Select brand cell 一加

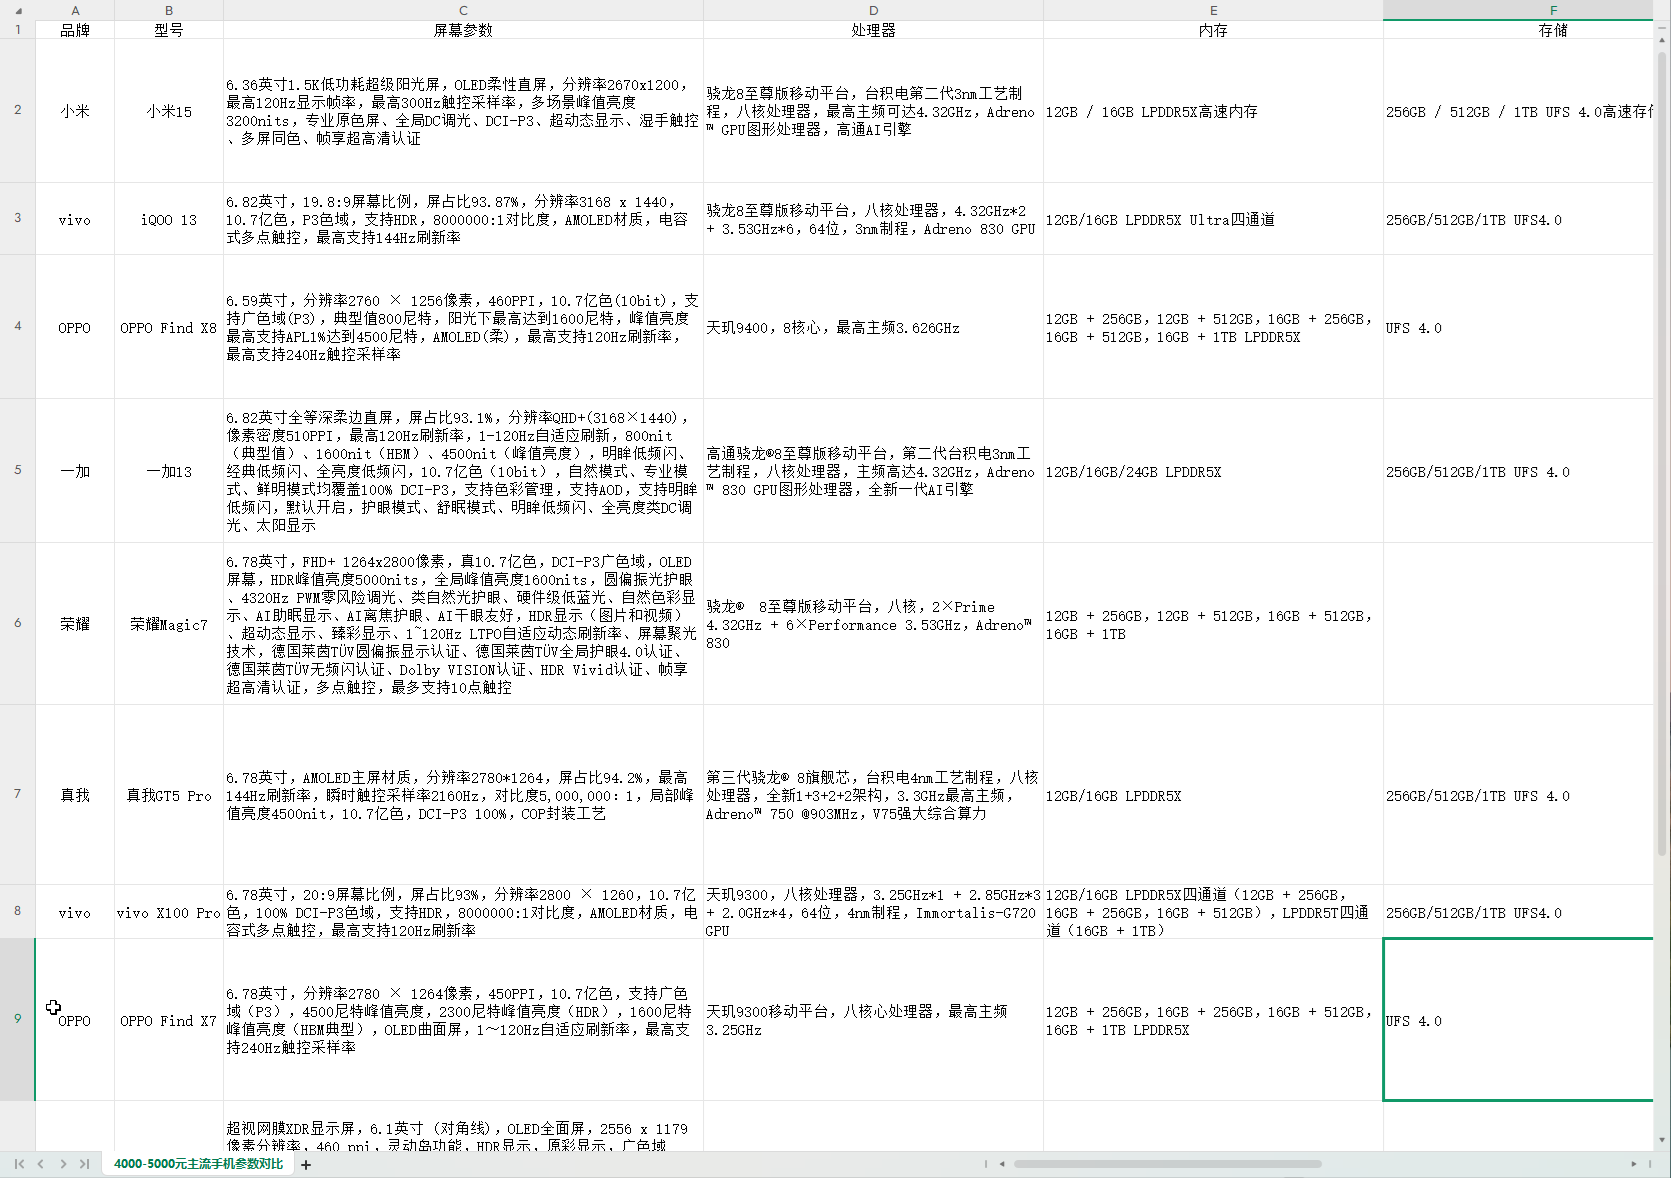(x=75, y=471)
